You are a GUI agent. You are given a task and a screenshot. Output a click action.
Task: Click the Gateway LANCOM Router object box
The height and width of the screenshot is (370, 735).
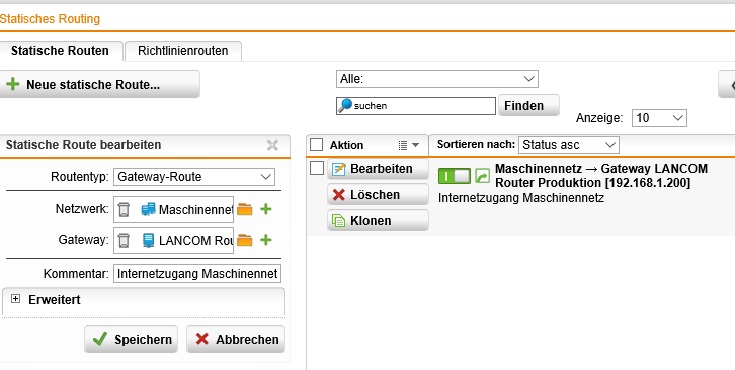(173, 240)
